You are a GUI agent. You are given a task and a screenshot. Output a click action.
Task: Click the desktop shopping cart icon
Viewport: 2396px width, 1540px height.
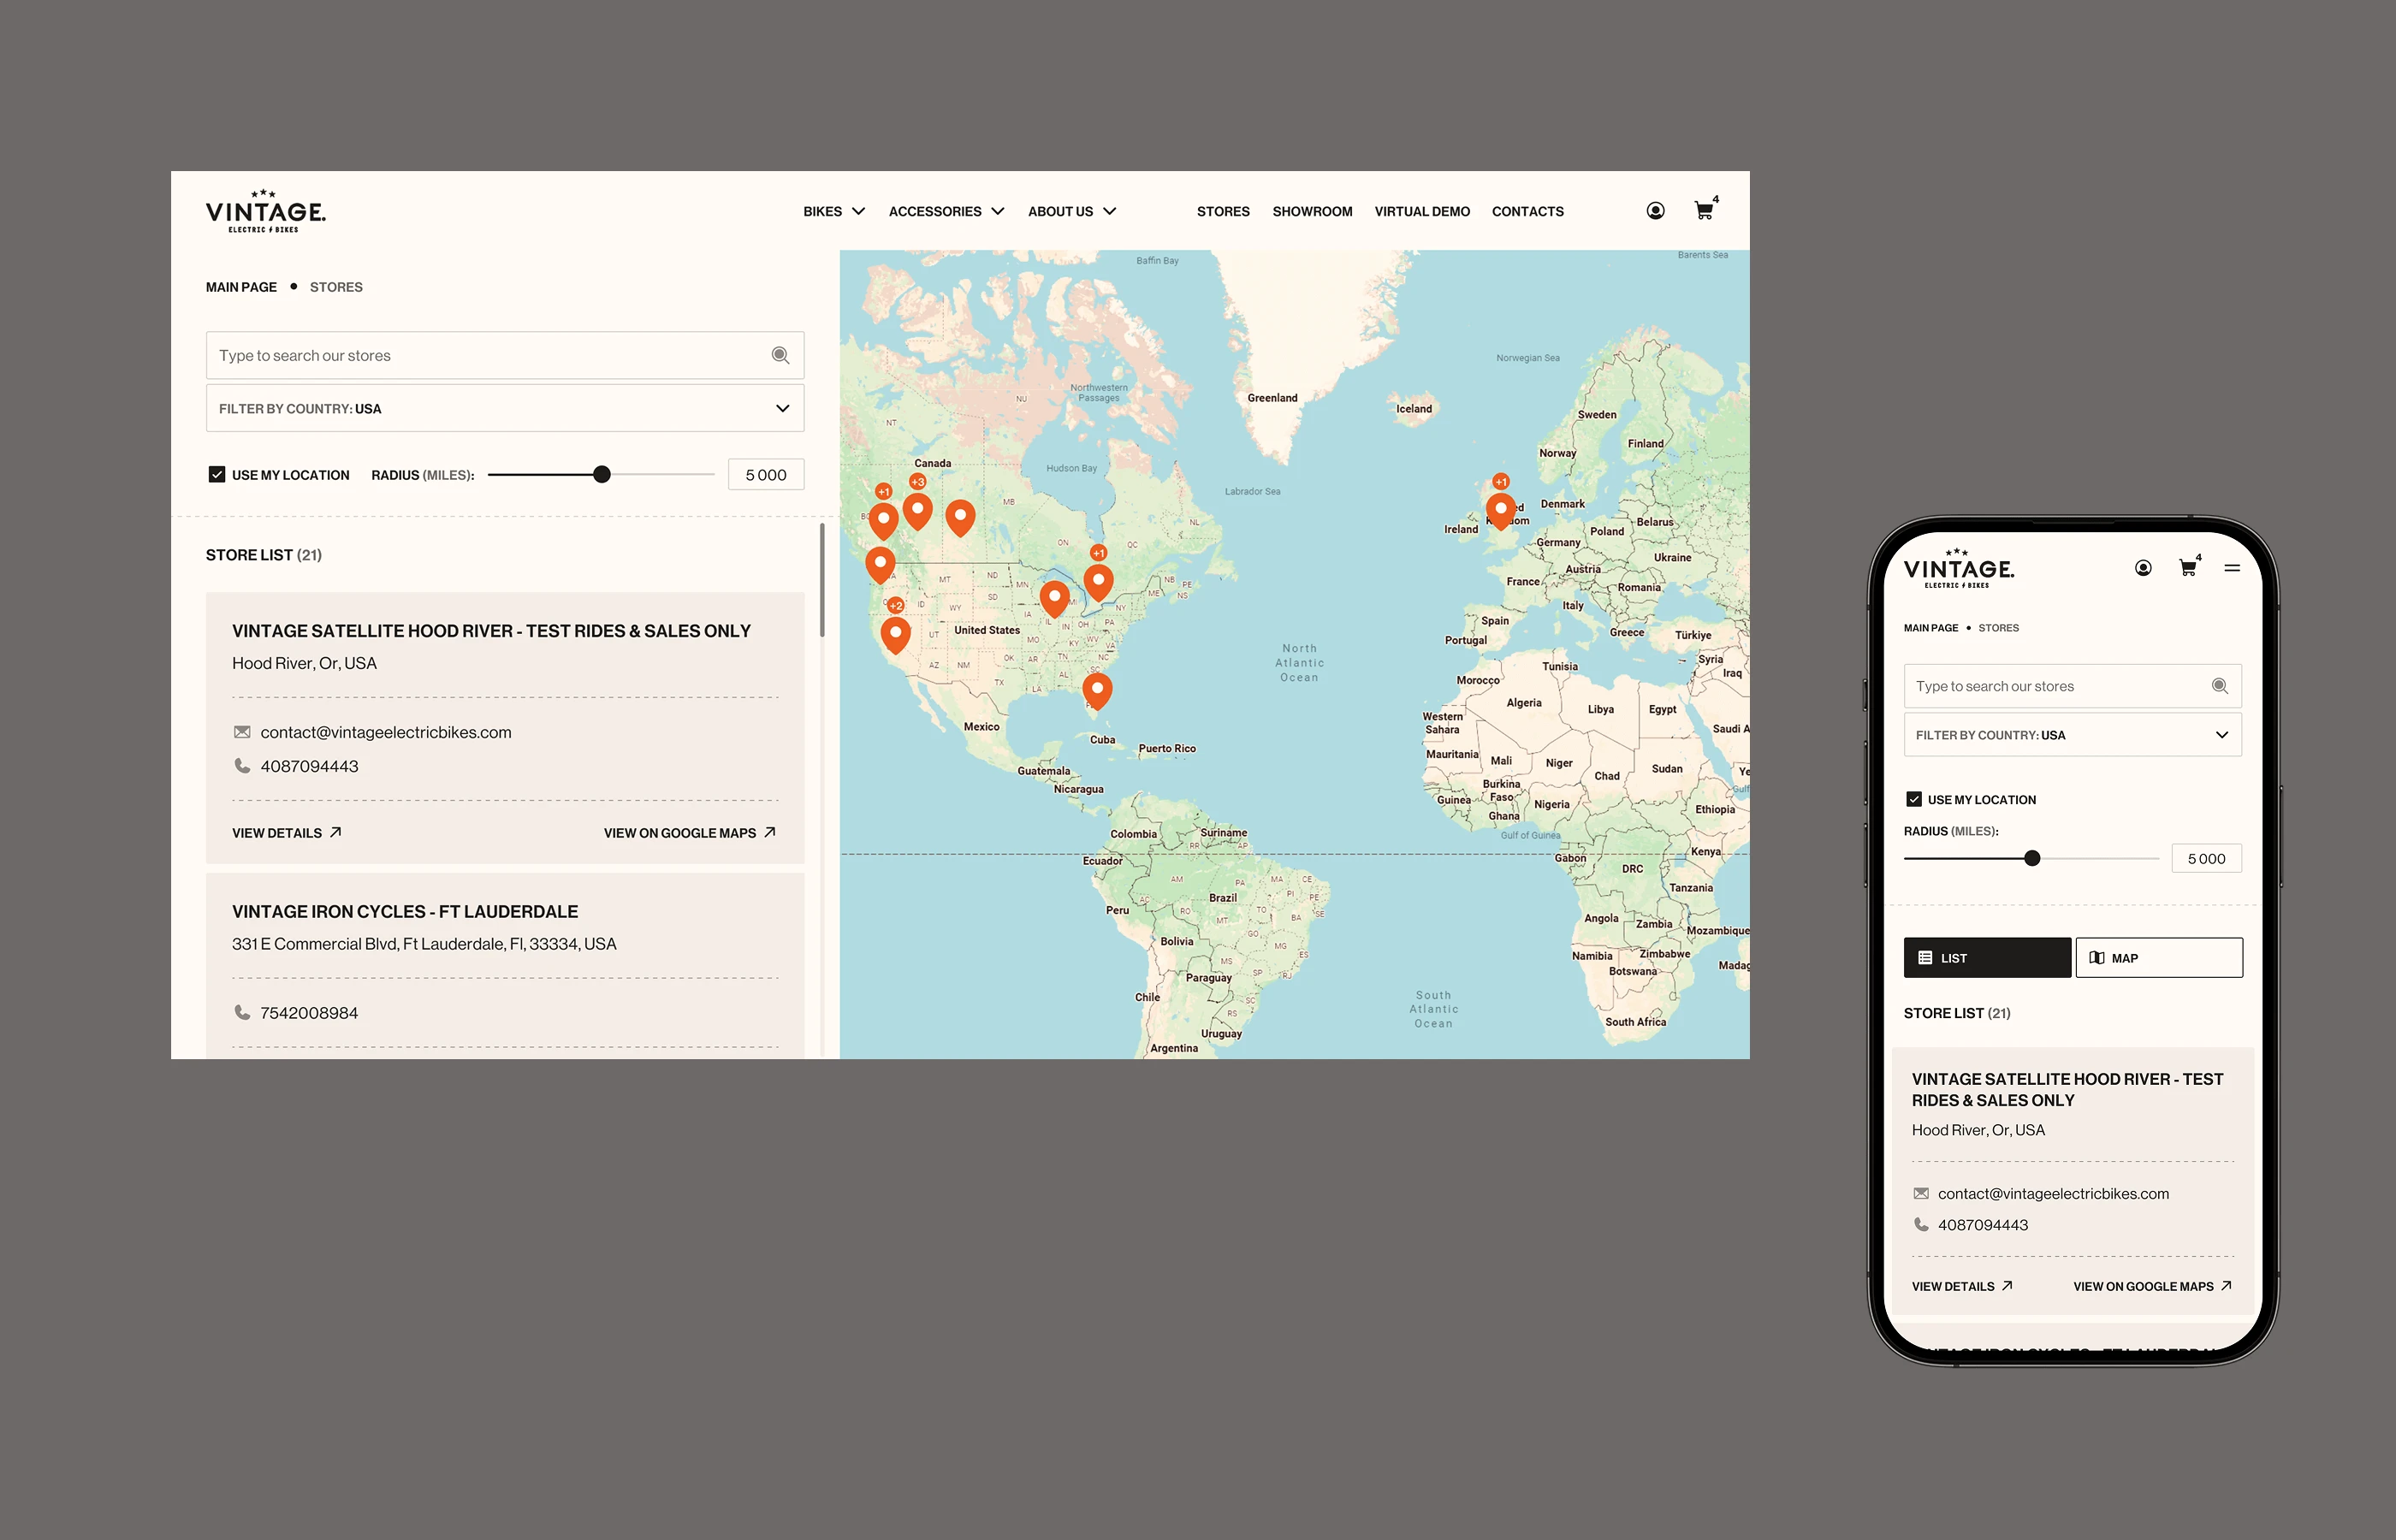(x=1703, y=211)
